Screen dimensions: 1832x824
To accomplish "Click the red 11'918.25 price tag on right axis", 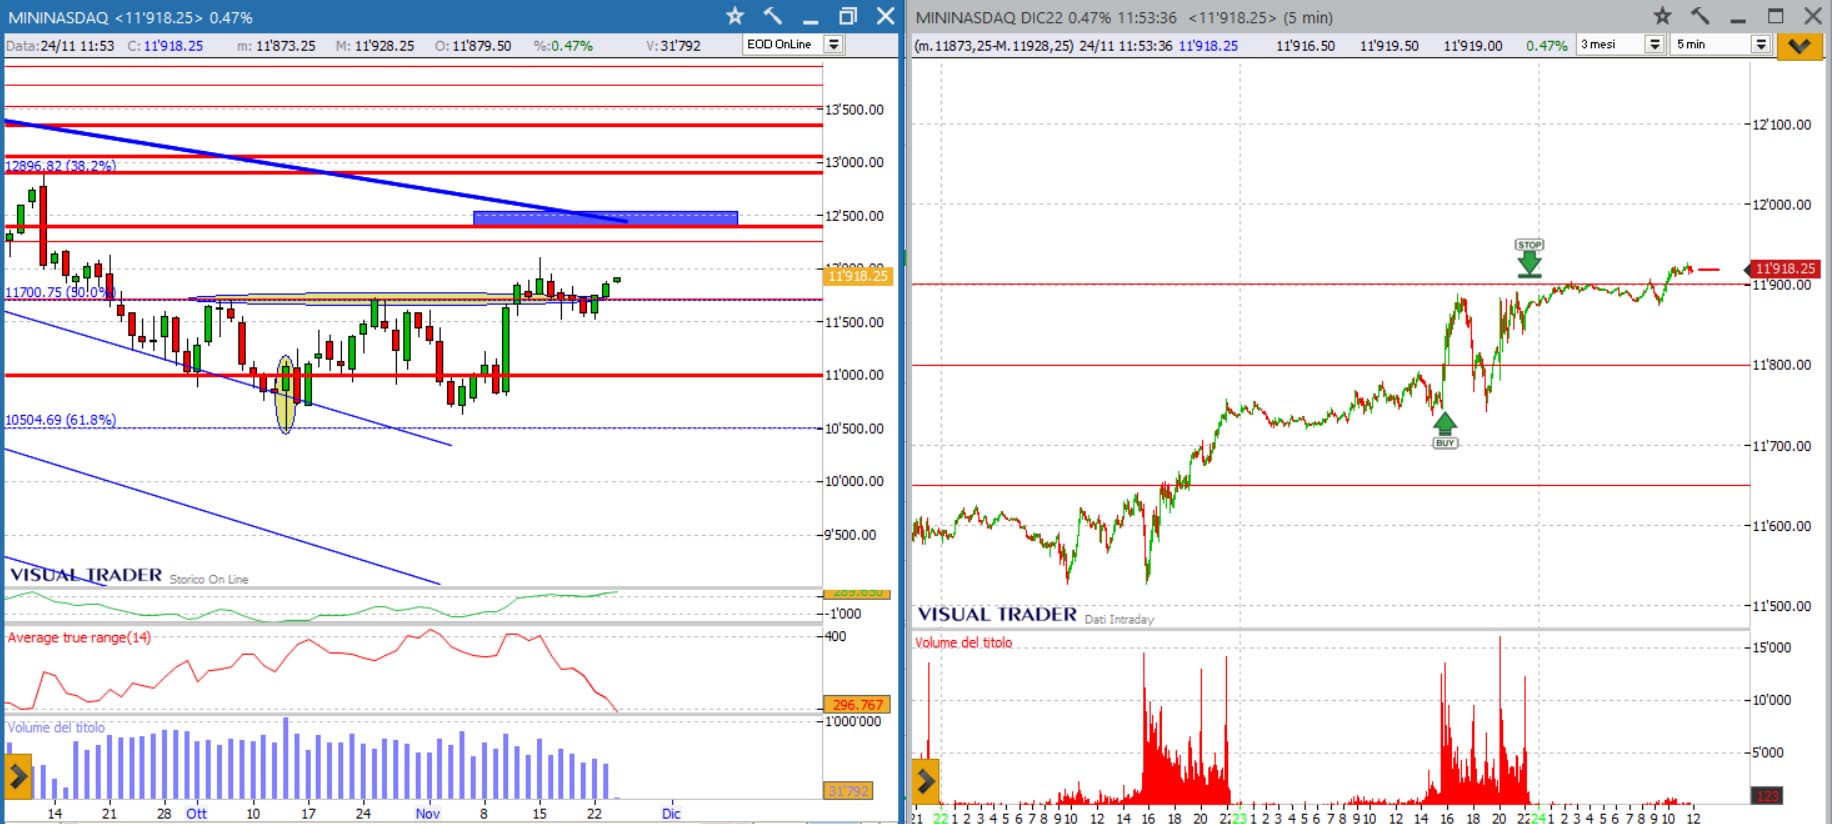I will [x=1784, y=268].
